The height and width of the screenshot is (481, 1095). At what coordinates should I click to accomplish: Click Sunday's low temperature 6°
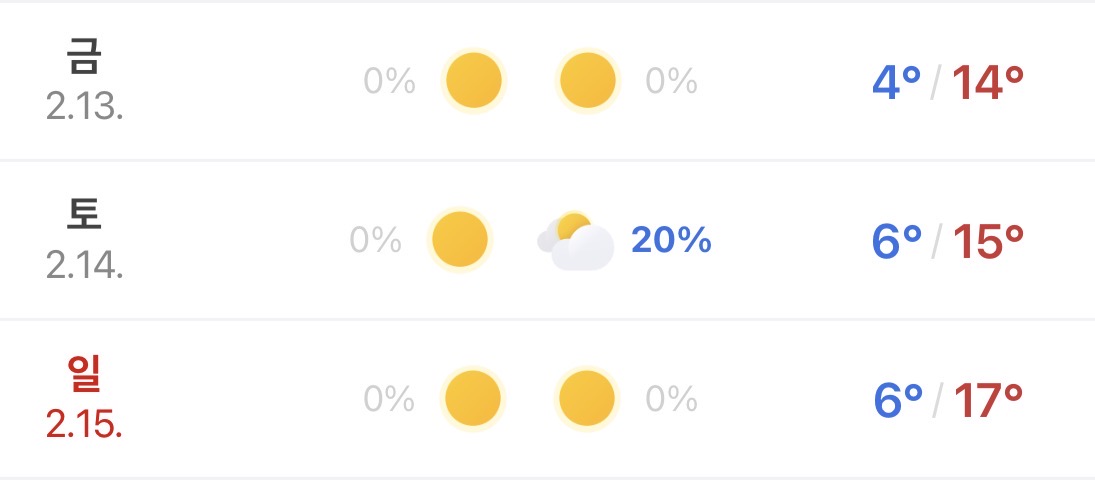[897, 401]
